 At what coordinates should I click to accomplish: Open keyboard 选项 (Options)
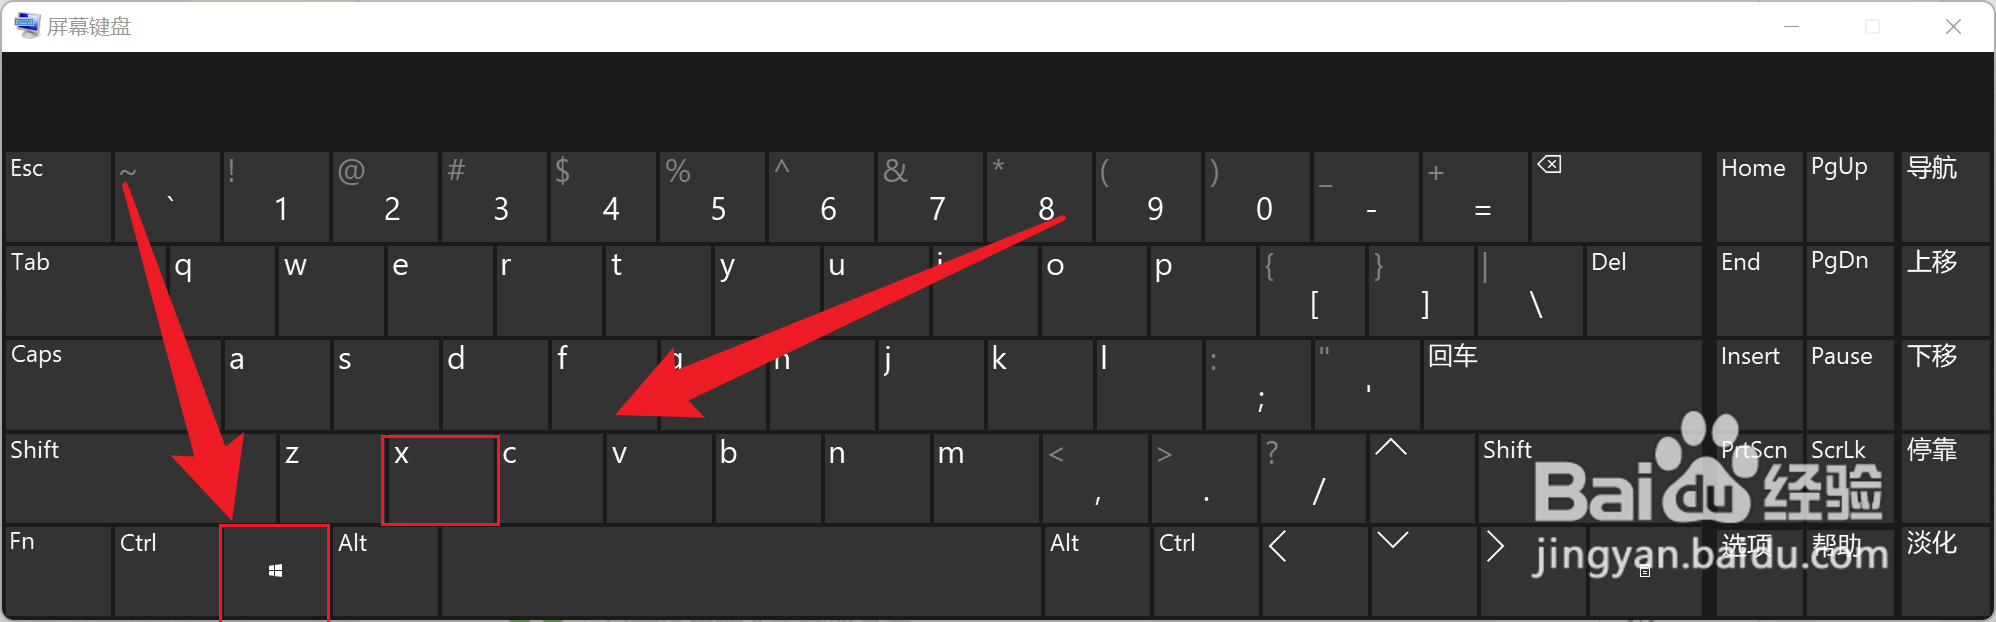pos(1759,571)
